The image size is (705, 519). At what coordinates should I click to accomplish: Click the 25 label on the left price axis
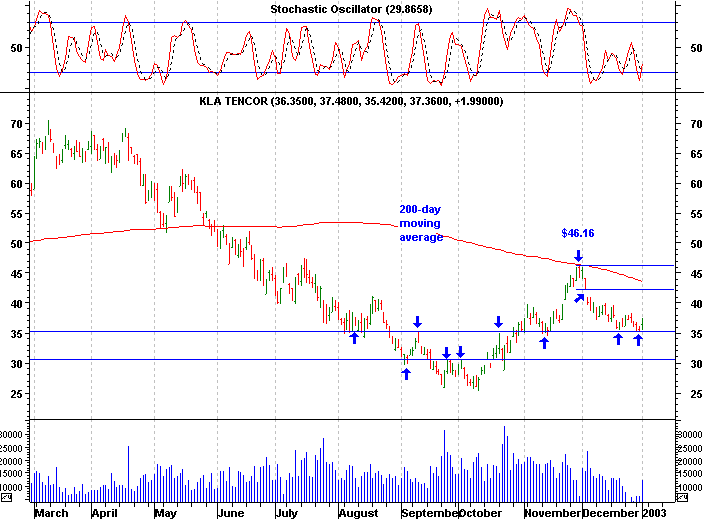pos(16,394)
